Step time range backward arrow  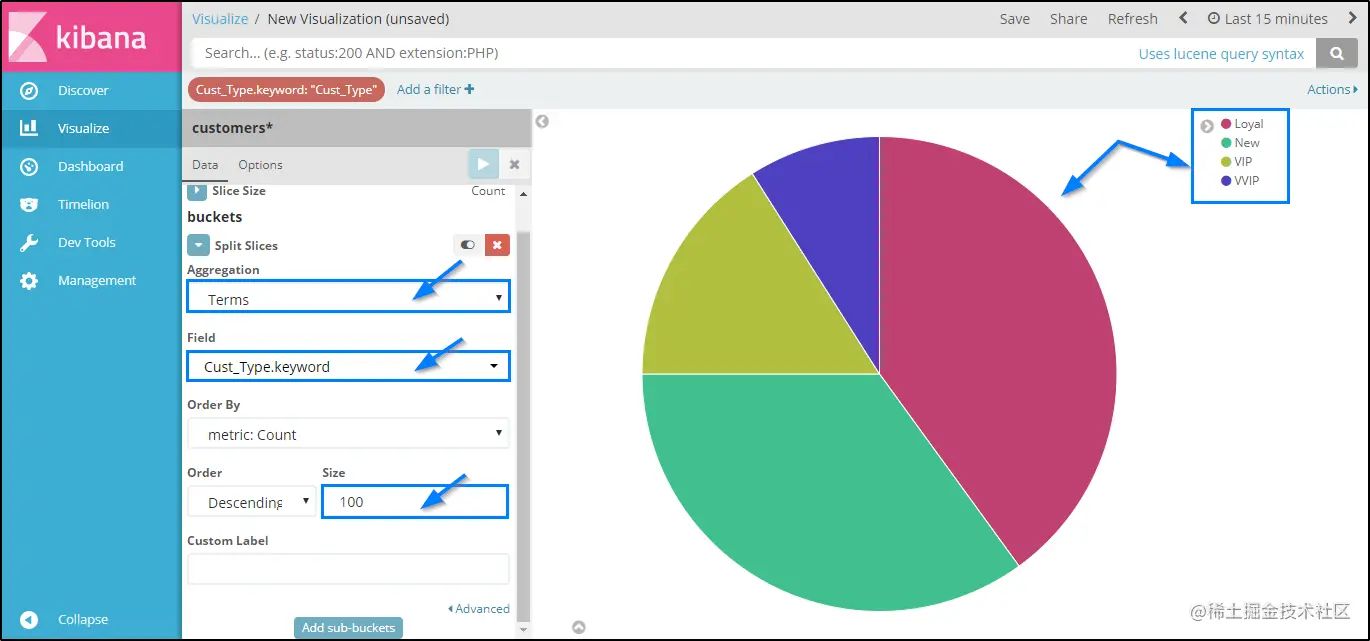coord(1184,18)
